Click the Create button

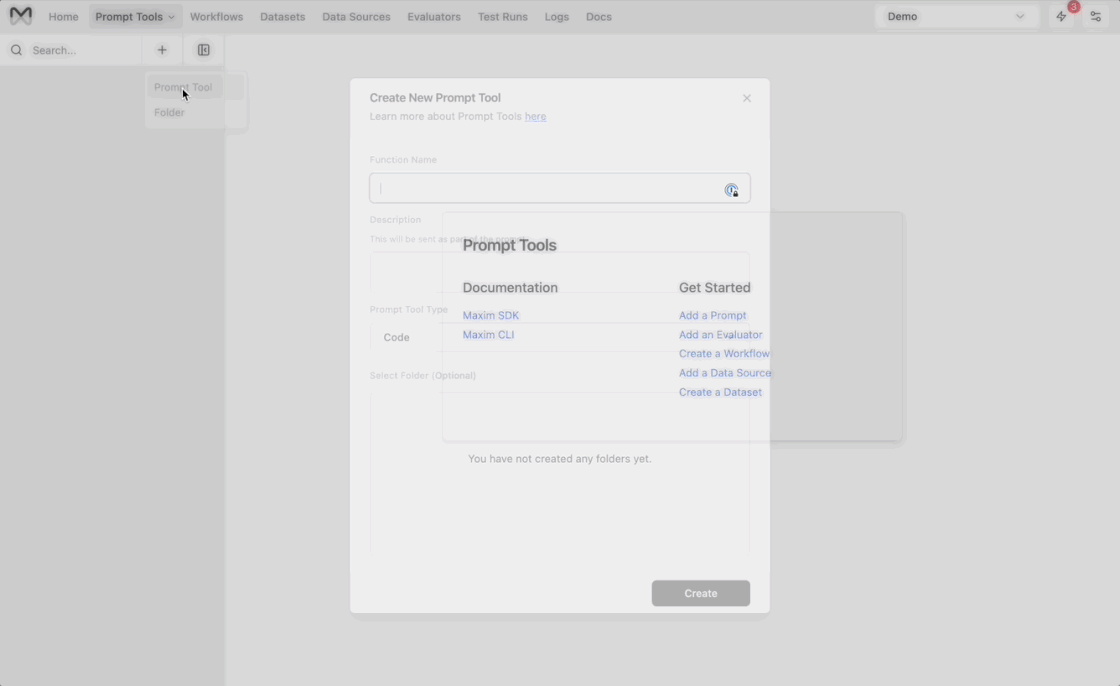point(701,593)
